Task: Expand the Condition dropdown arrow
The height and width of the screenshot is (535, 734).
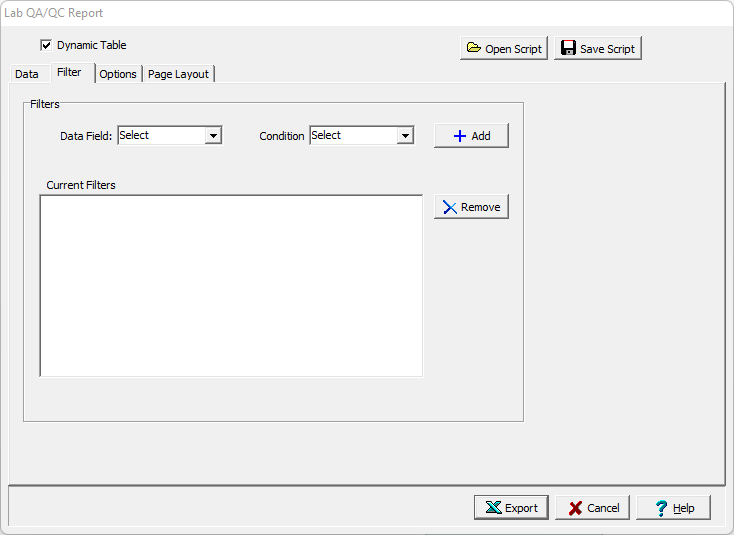Action: [x=405, y=136]
